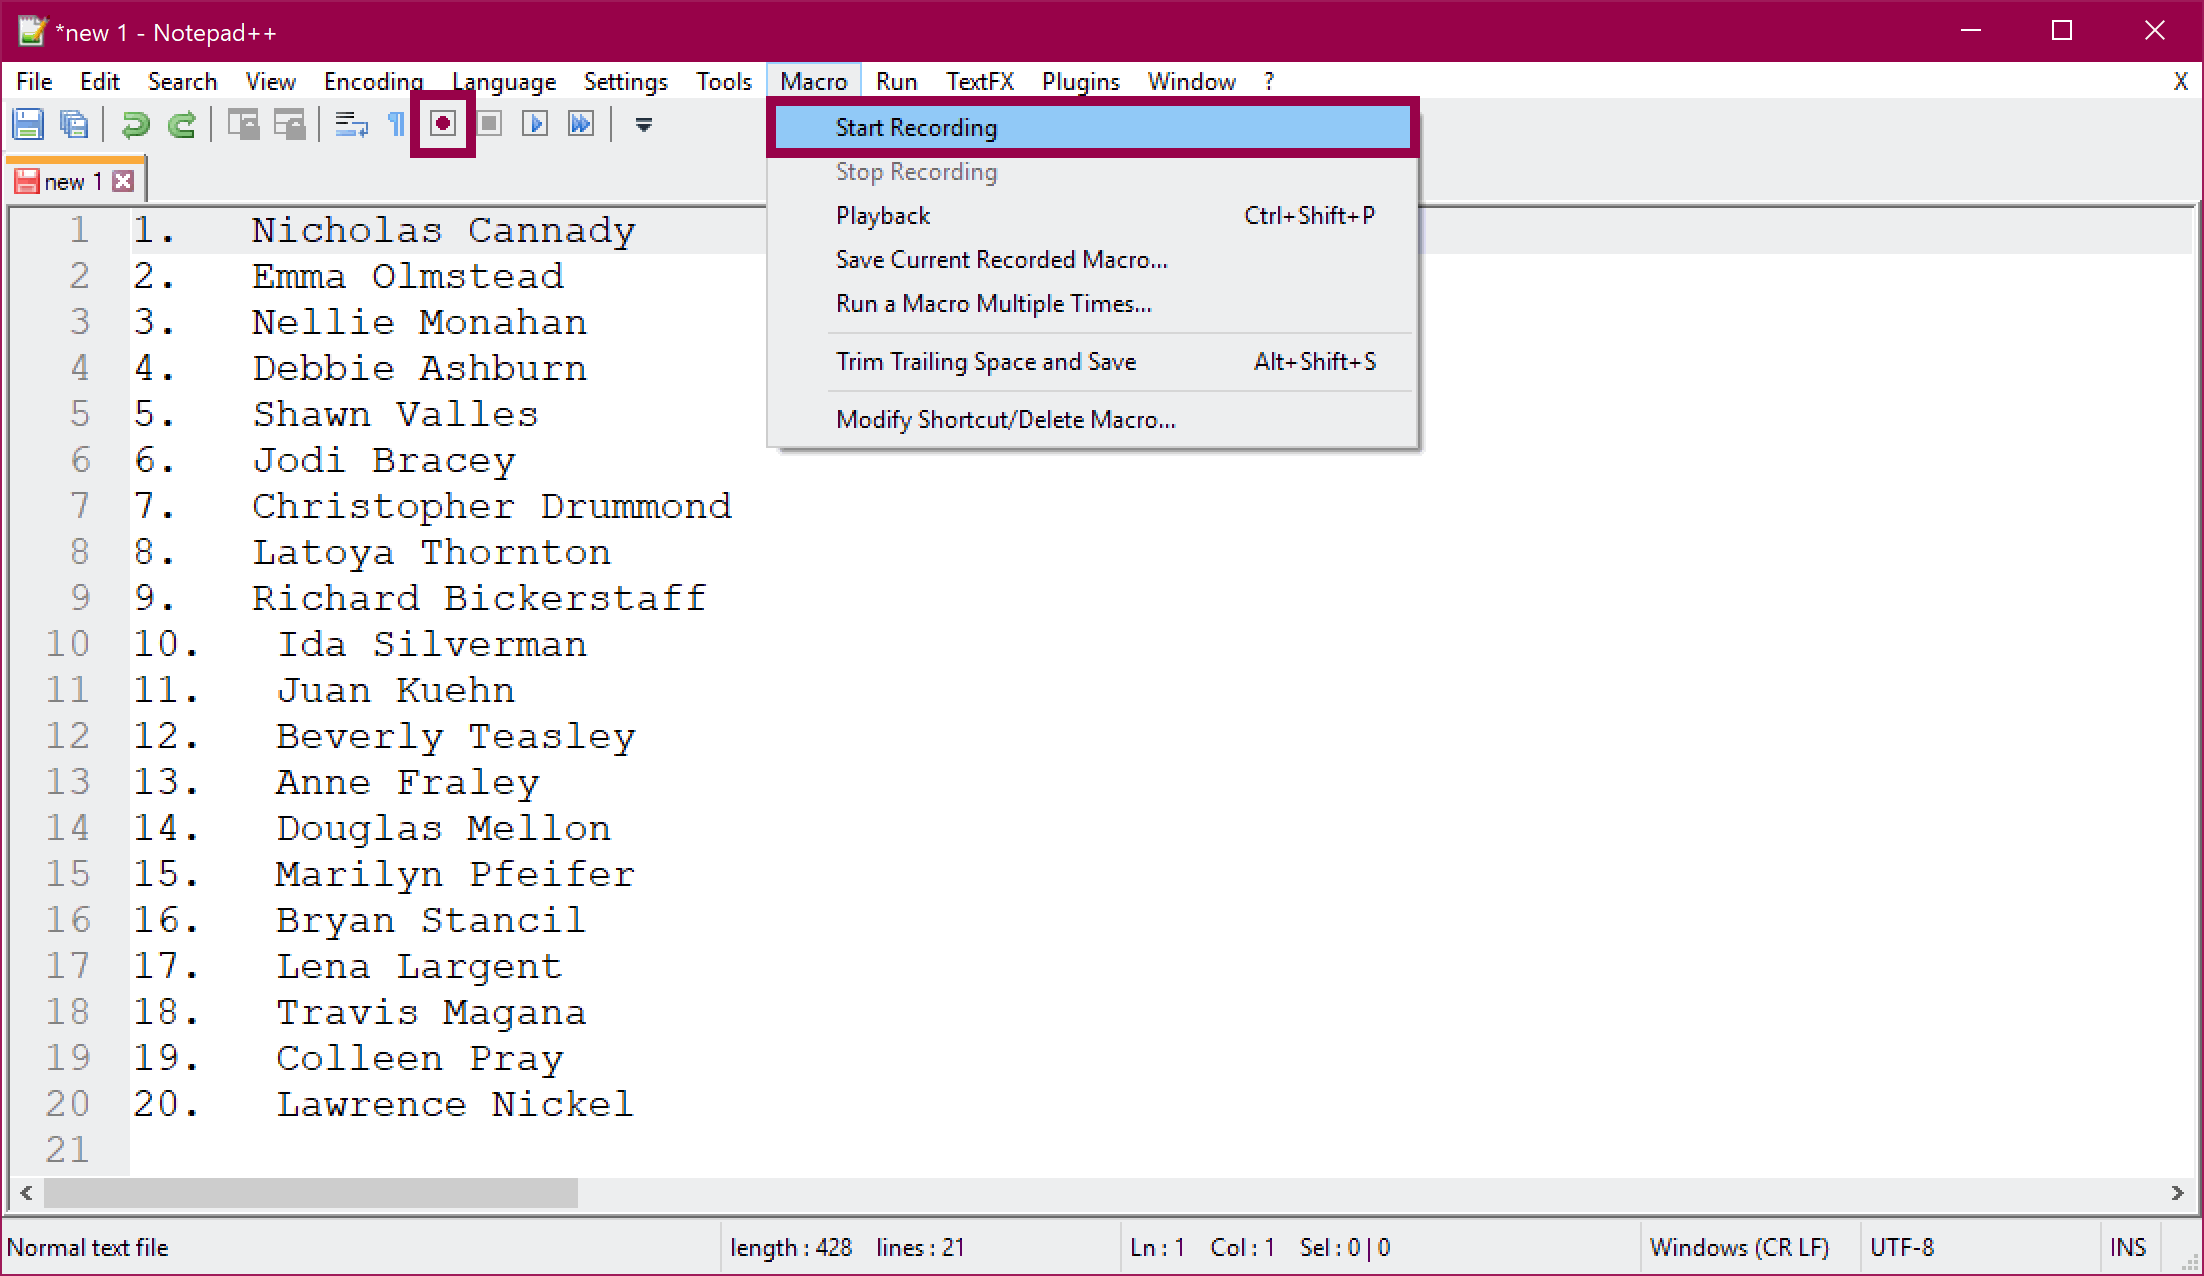Click the Start Recording red dot icon
Viewport: 2204px width, 1276px height.
point(442,124)
